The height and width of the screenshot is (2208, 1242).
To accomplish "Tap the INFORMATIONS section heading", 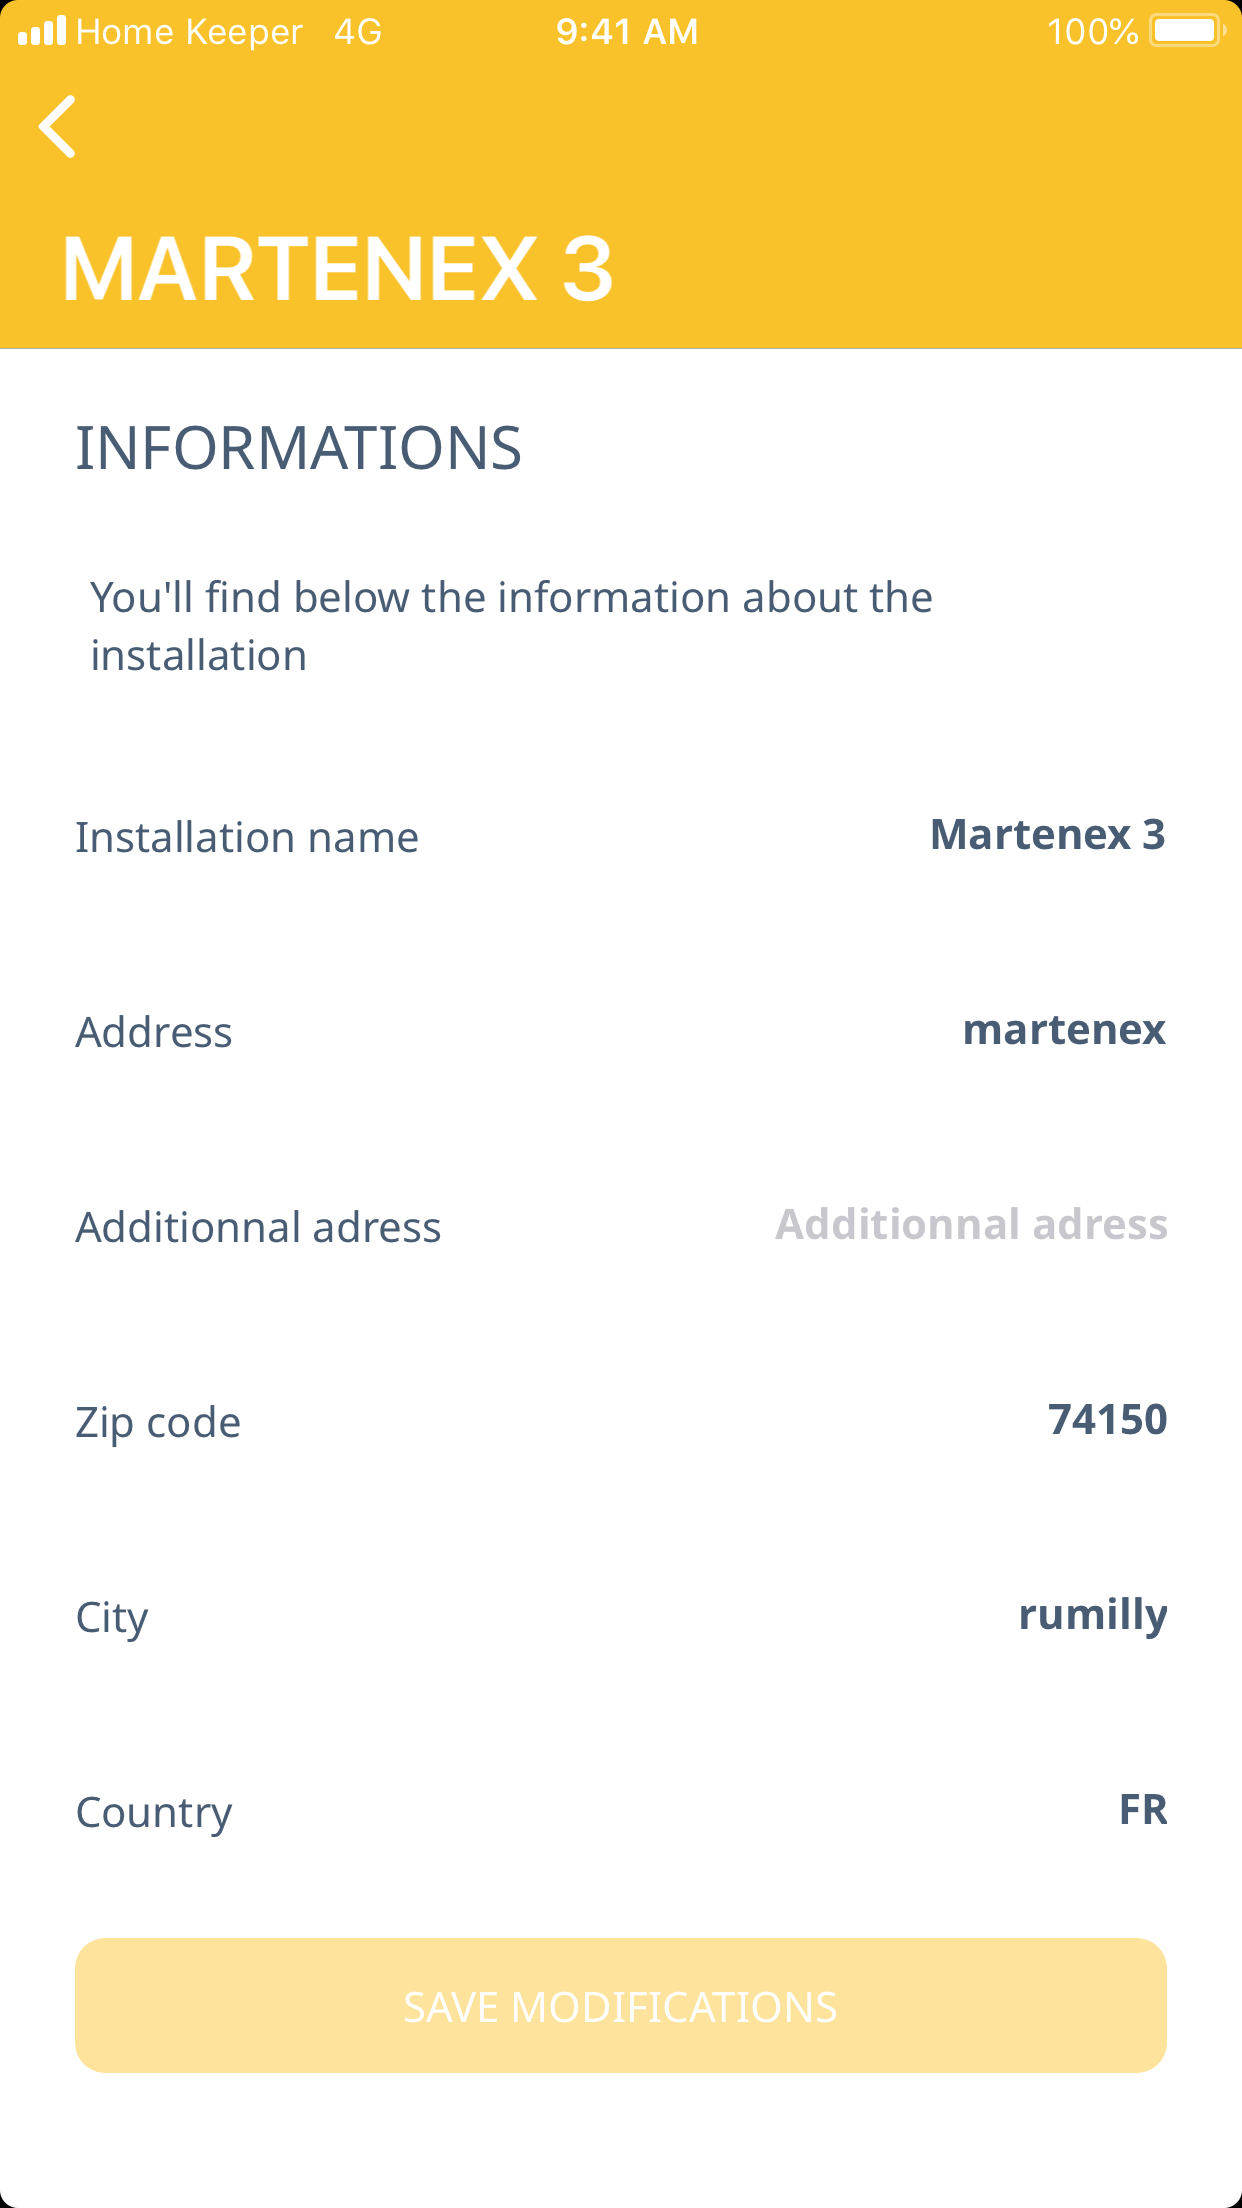I will pyautogui.click(x=299, y=448).
